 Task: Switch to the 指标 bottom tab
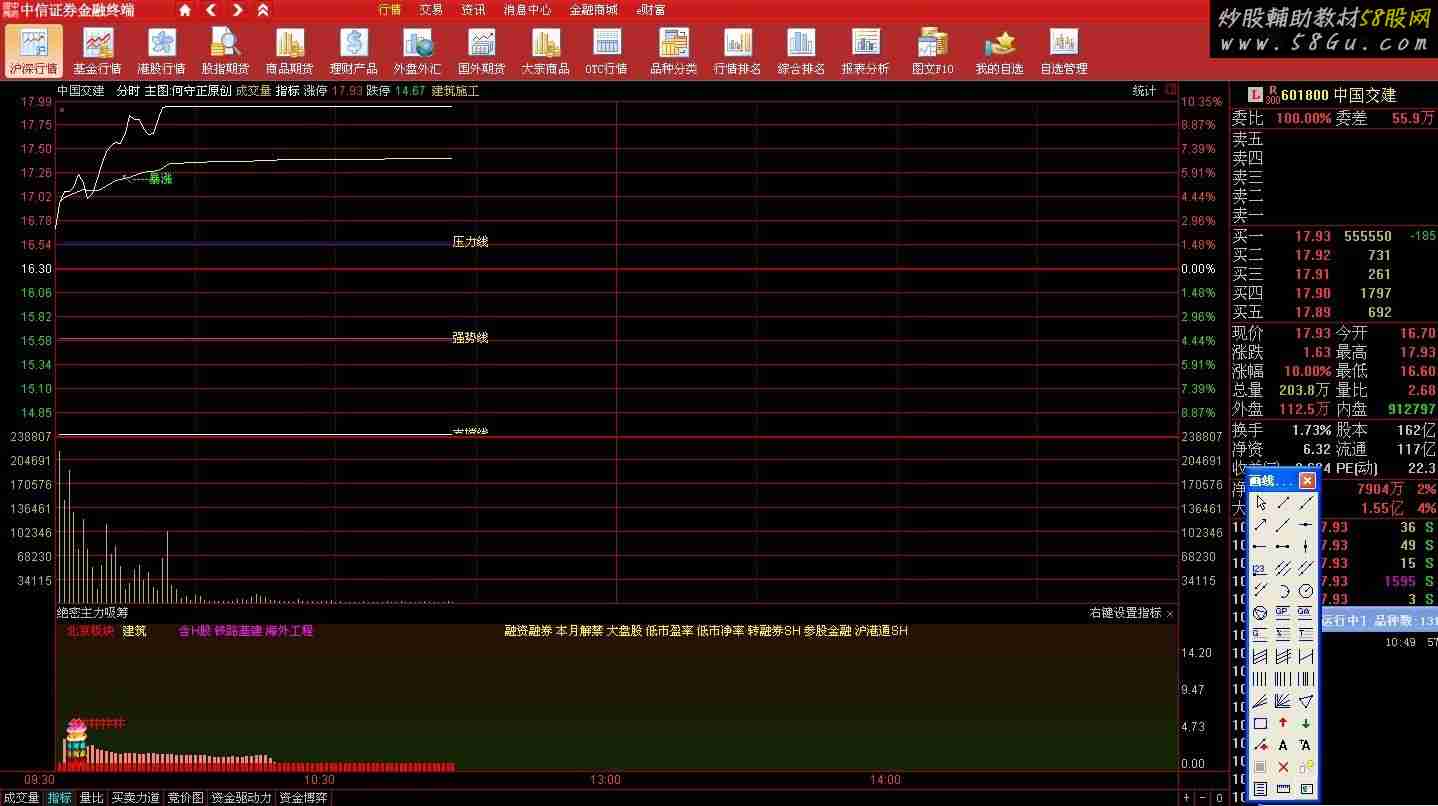point(60,798)
